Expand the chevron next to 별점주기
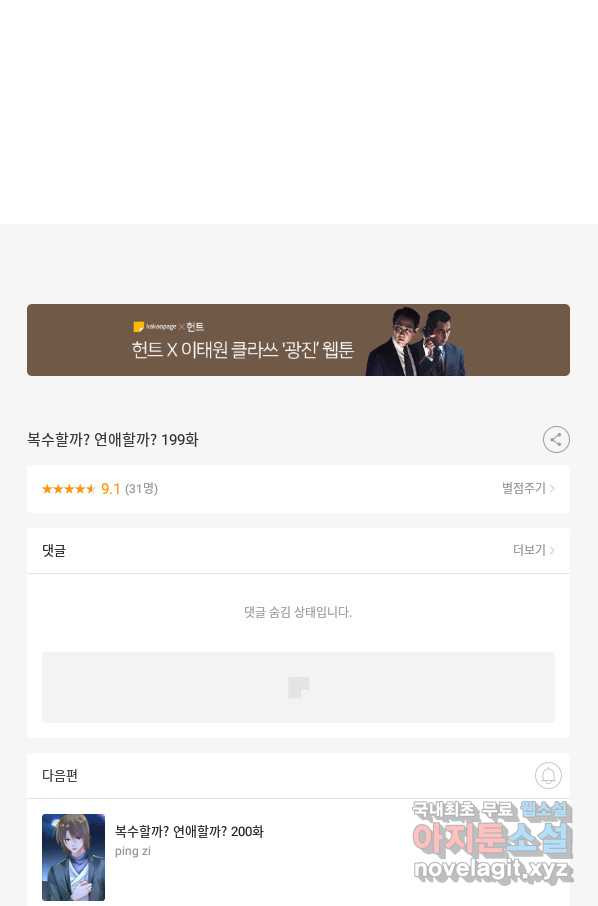This screenshot has height=906, width=598. point(552,489)
